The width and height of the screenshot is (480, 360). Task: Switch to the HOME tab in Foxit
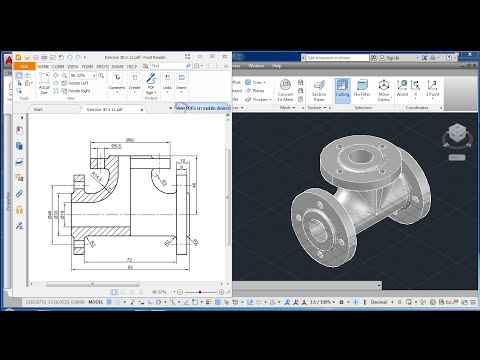pyautogui.click(x=43, y=67)
